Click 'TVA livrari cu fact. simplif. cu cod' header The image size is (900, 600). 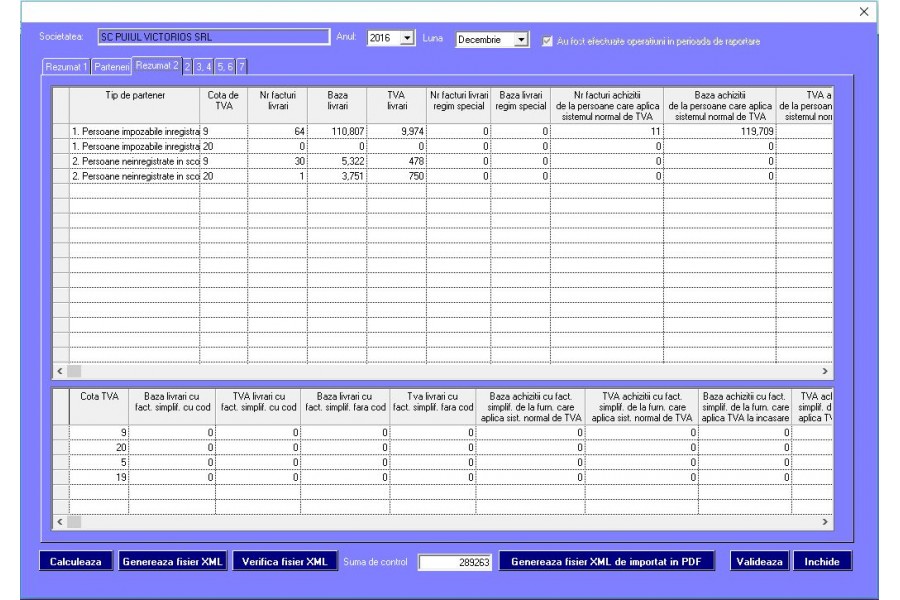tap(258, 407)
